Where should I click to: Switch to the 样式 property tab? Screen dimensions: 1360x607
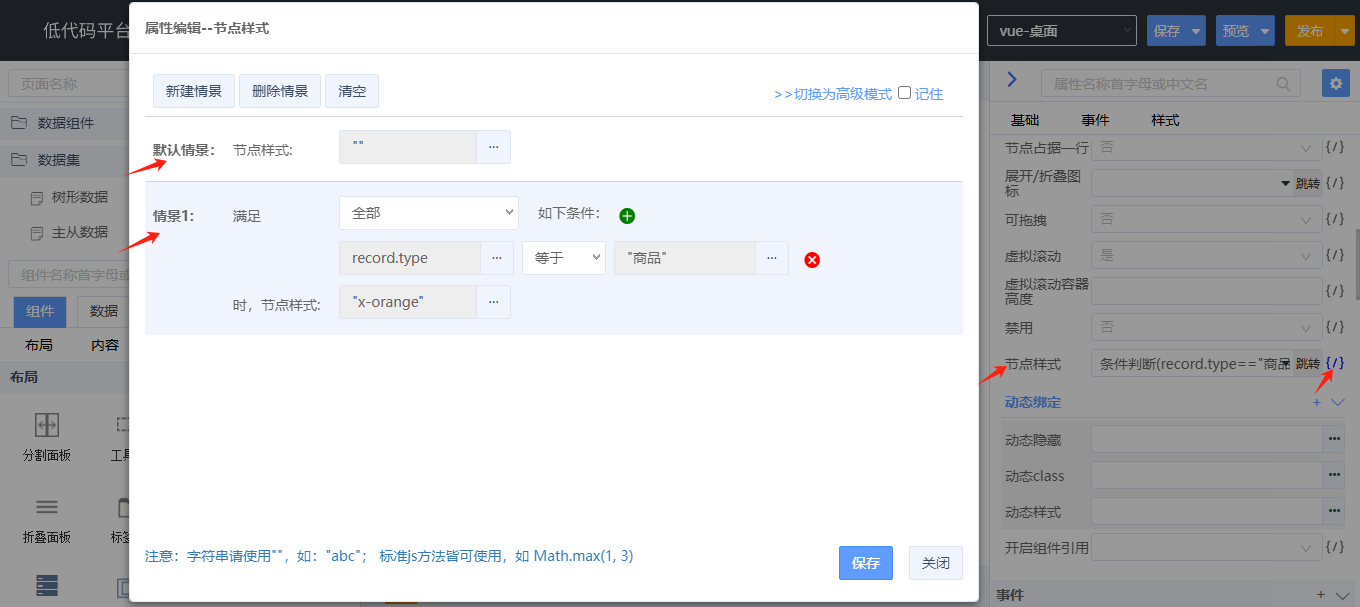(1165, 120)
